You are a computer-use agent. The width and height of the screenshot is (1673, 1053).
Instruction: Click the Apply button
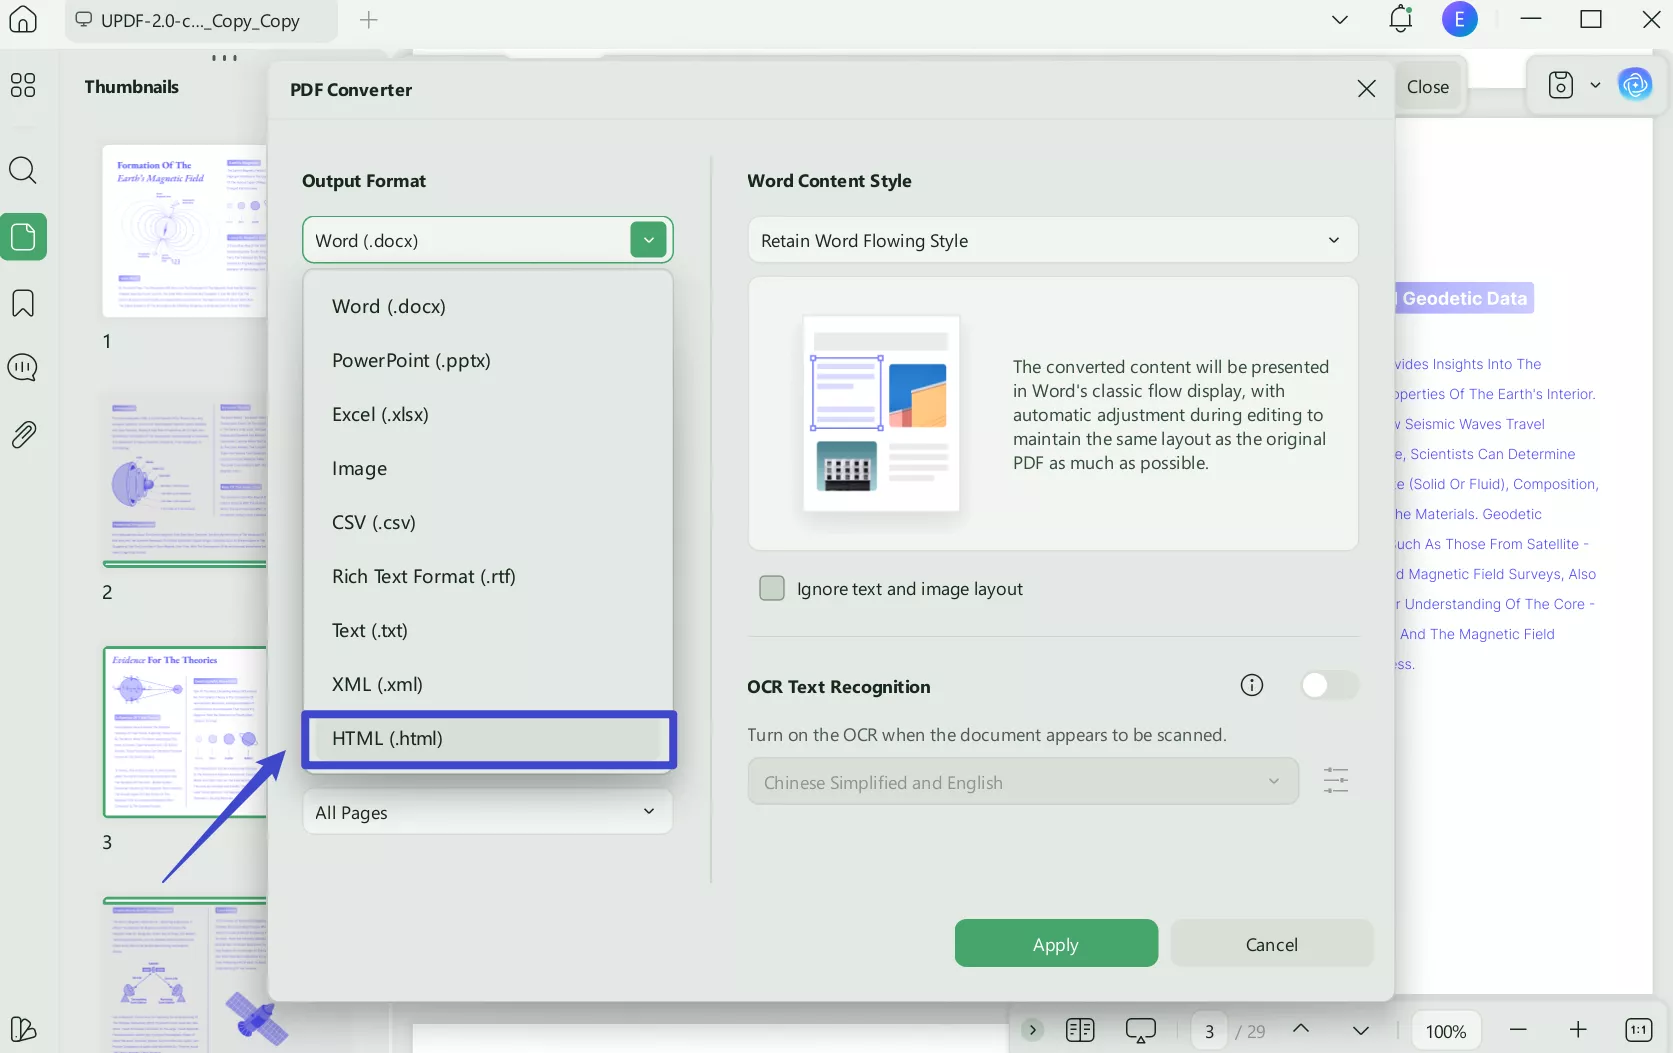pos(1055,943)
